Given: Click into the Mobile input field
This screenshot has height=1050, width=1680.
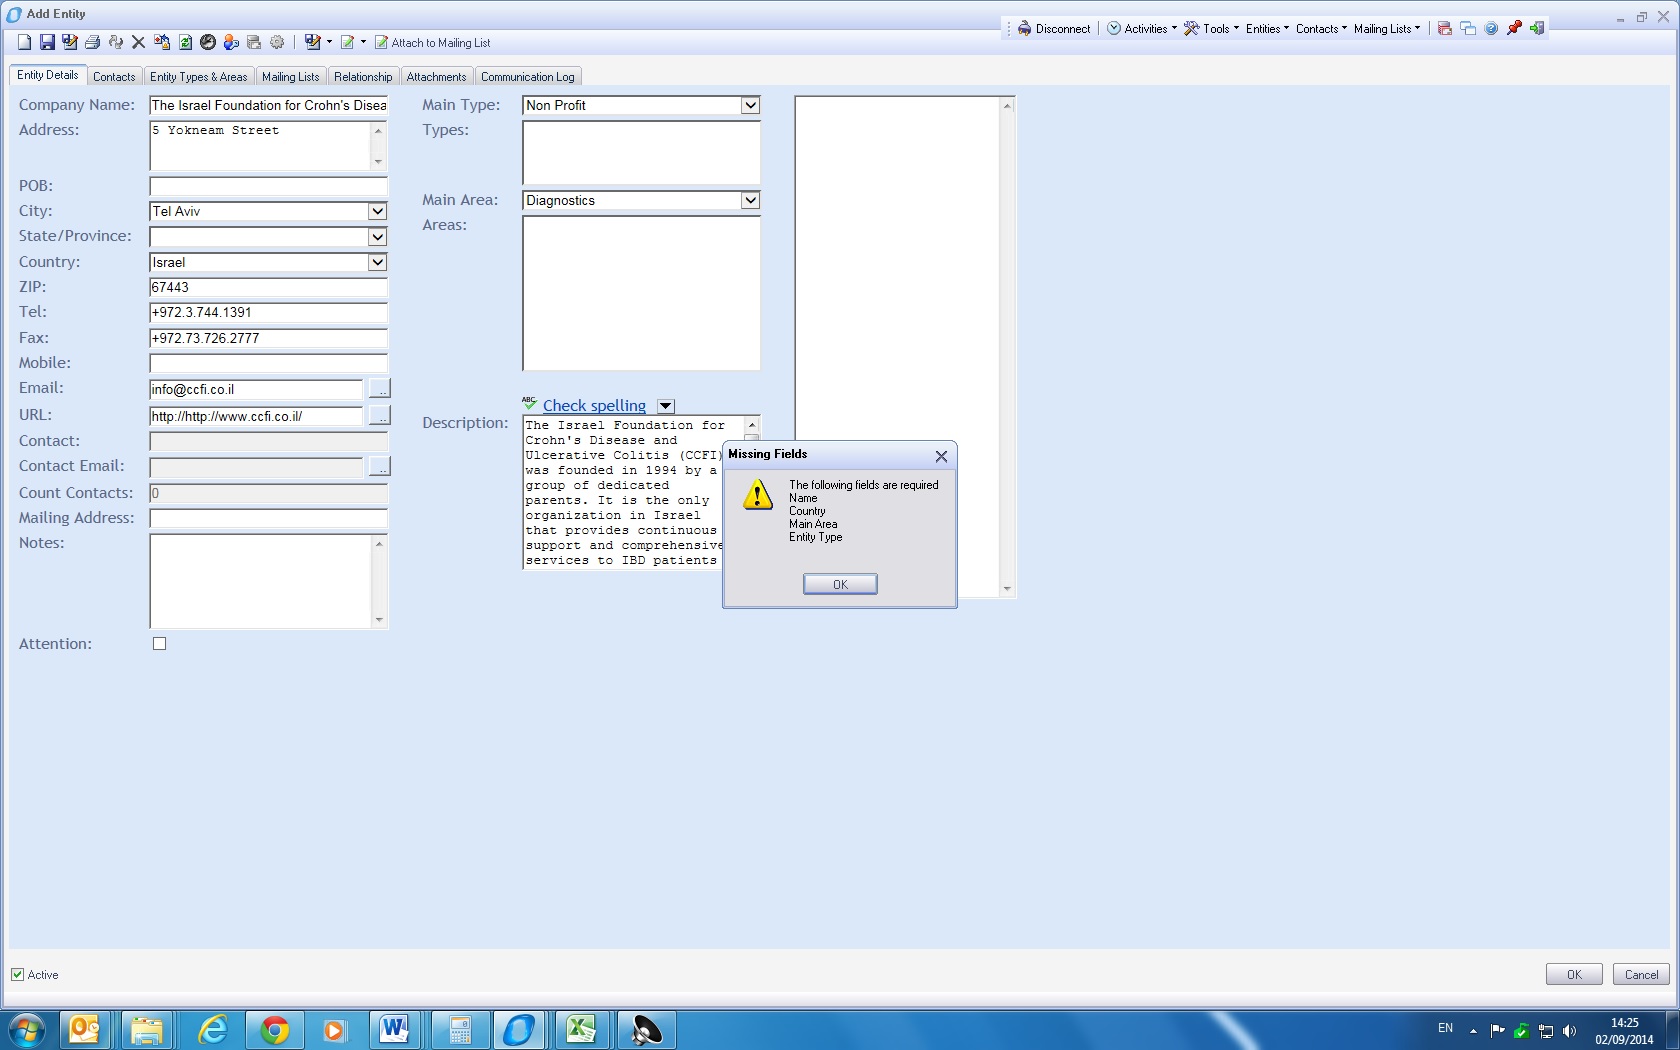Looking at the screenshot, I should (x=268, y=363).
